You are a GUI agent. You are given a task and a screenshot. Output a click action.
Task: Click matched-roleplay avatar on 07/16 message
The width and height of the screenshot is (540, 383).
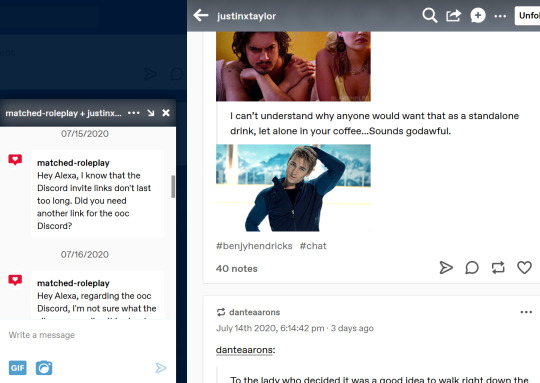pyautogui.click(x=15, y=280)
